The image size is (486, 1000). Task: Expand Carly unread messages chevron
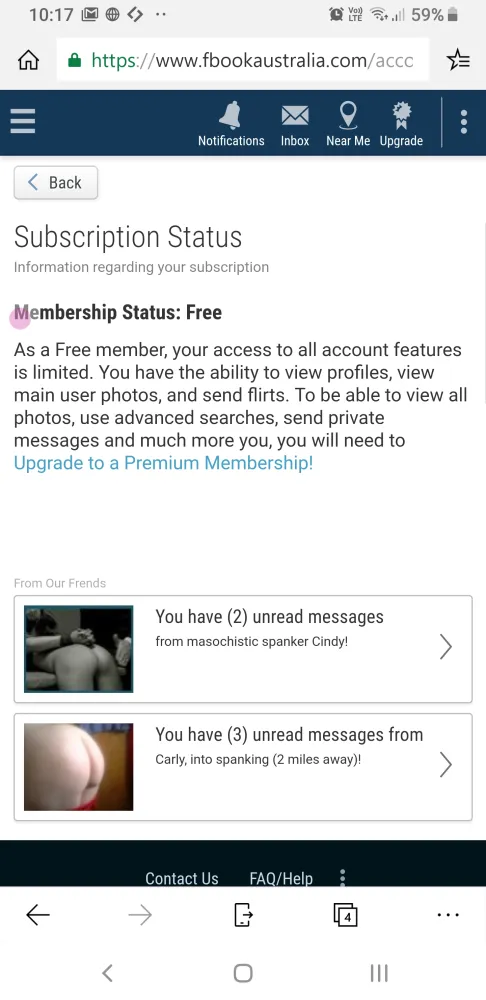tap(446, 764)
